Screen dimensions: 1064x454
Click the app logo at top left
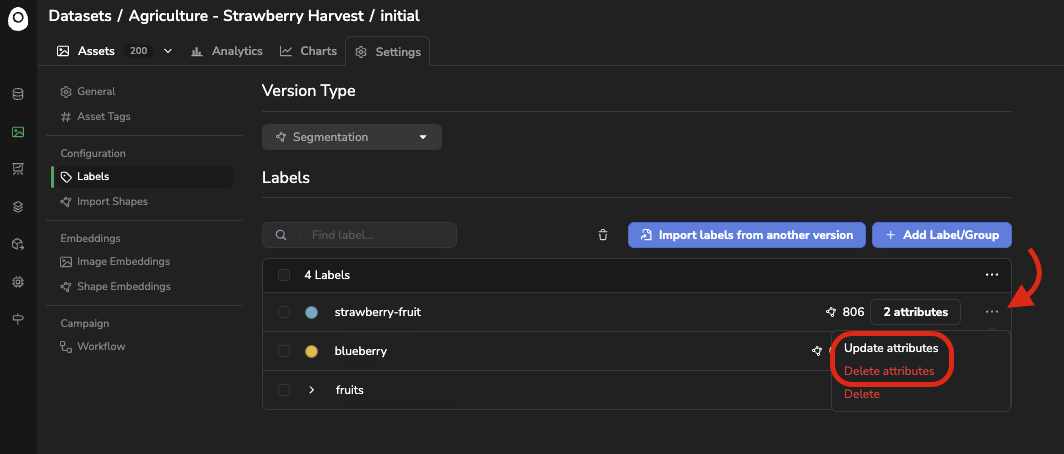click(18, 20)
